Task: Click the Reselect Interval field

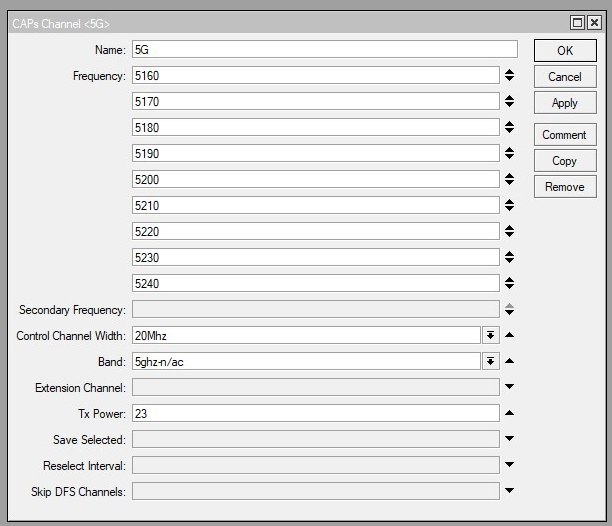Action: coord(315,466)
